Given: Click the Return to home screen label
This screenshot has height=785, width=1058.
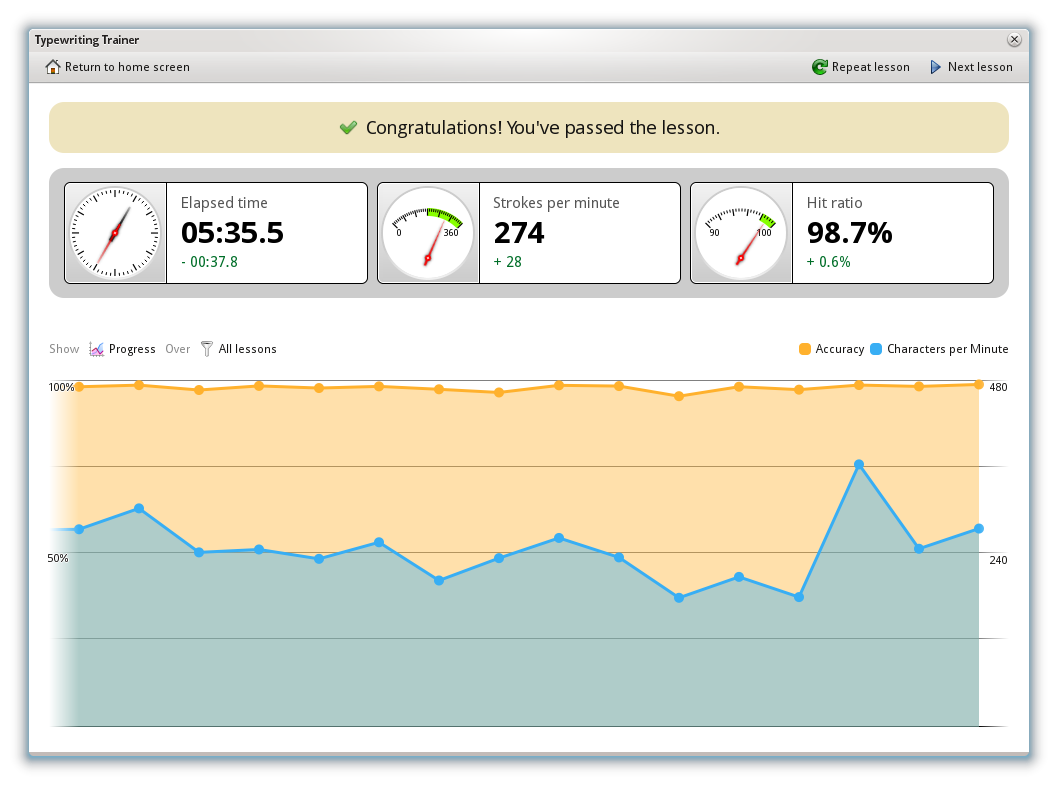Looking at the screenshot, I should (127, 67).
